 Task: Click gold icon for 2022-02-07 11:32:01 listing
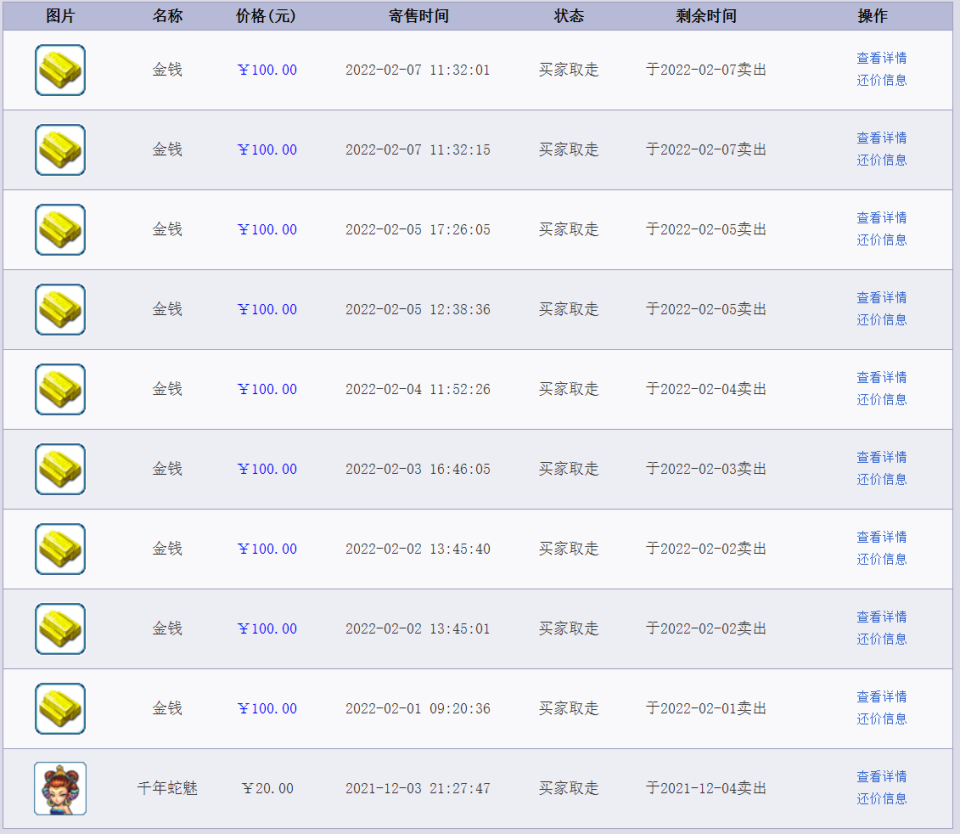[x=60, y=70]
